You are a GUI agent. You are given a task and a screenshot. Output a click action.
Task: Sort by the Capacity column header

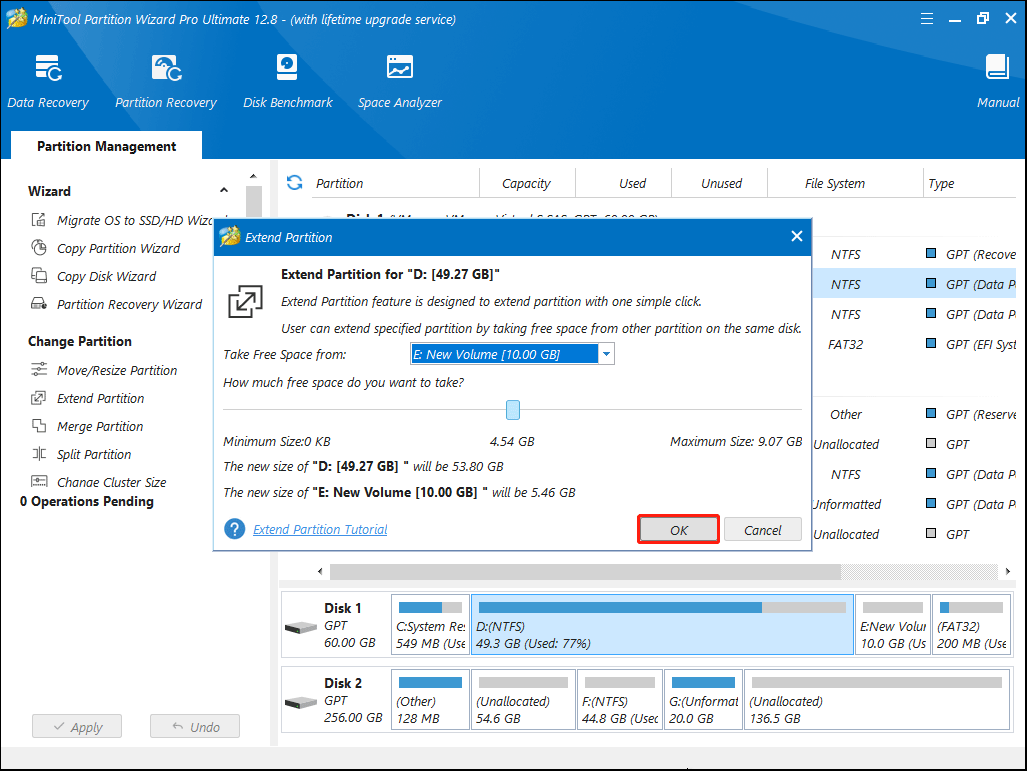526,183
